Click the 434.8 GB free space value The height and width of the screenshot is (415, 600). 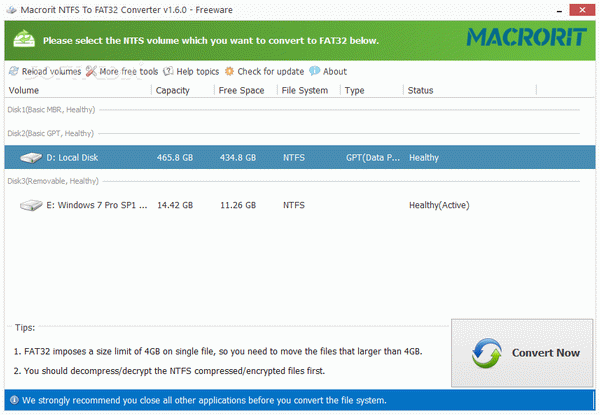(238, 158)
